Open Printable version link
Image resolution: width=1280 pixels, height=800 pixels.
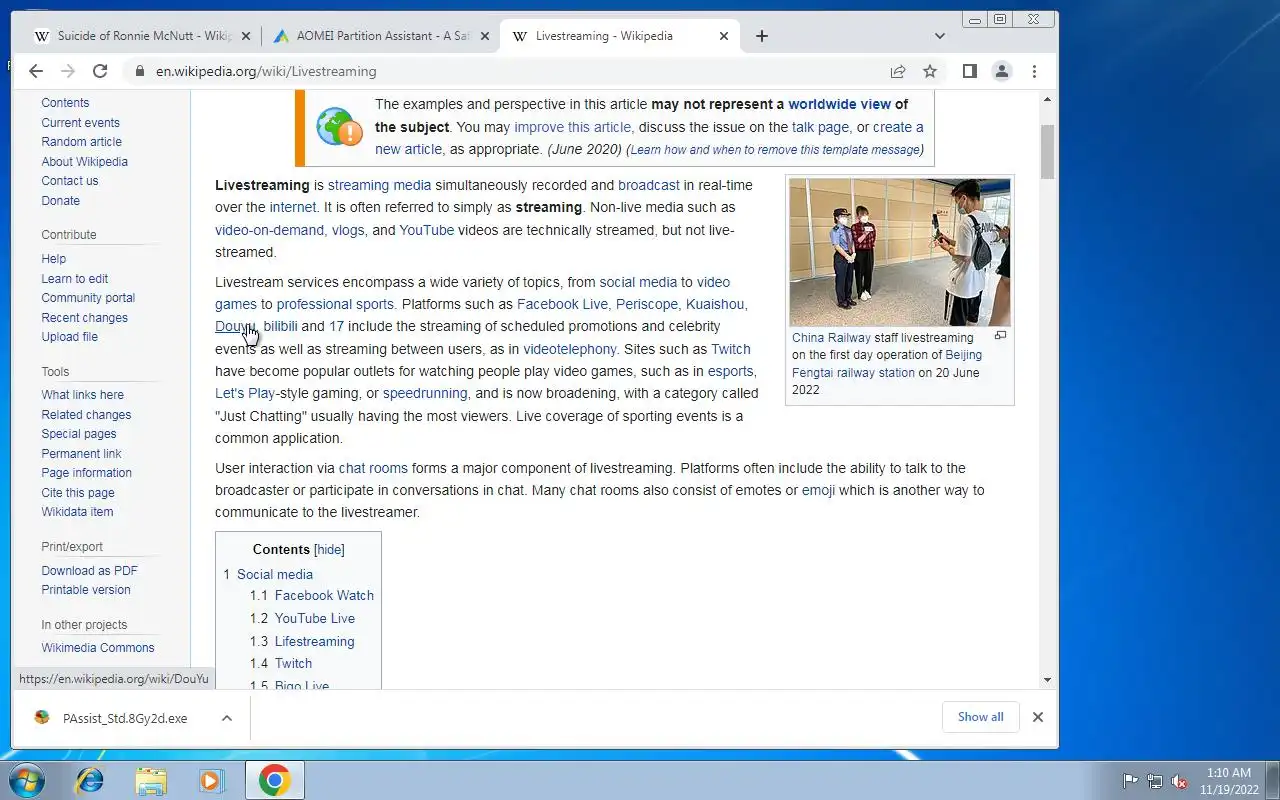pos(86,589)
